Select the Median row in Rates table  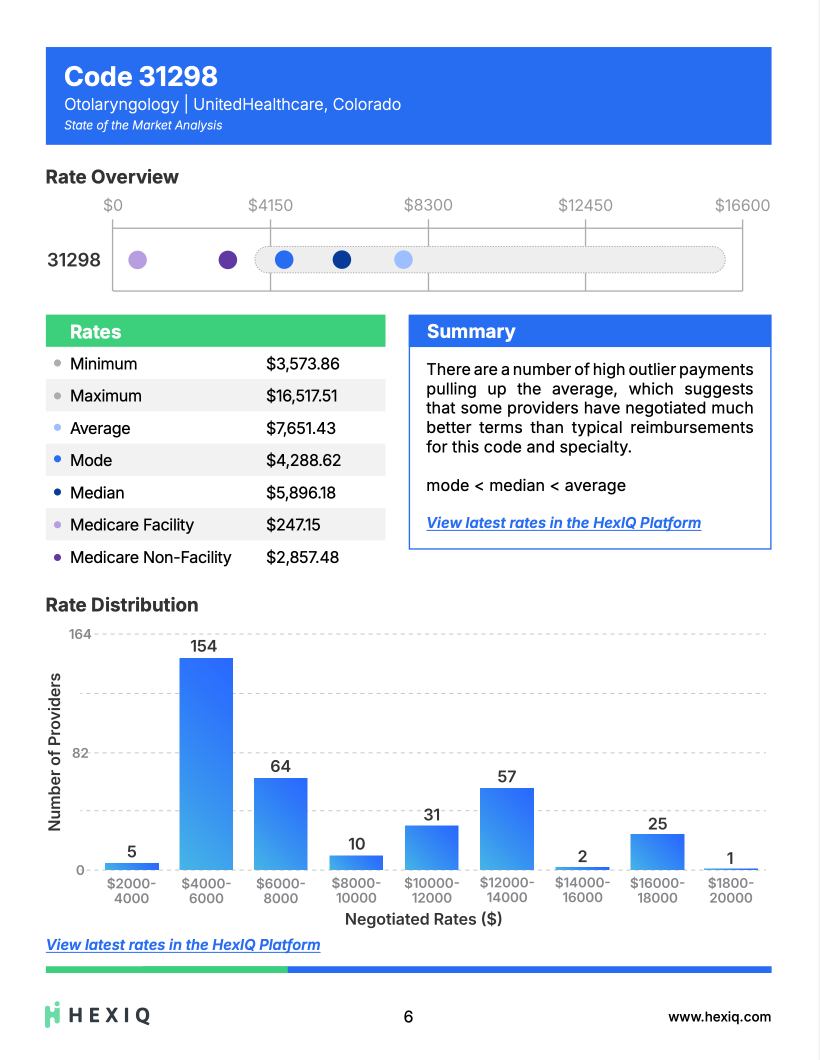[x=215, y=493]
